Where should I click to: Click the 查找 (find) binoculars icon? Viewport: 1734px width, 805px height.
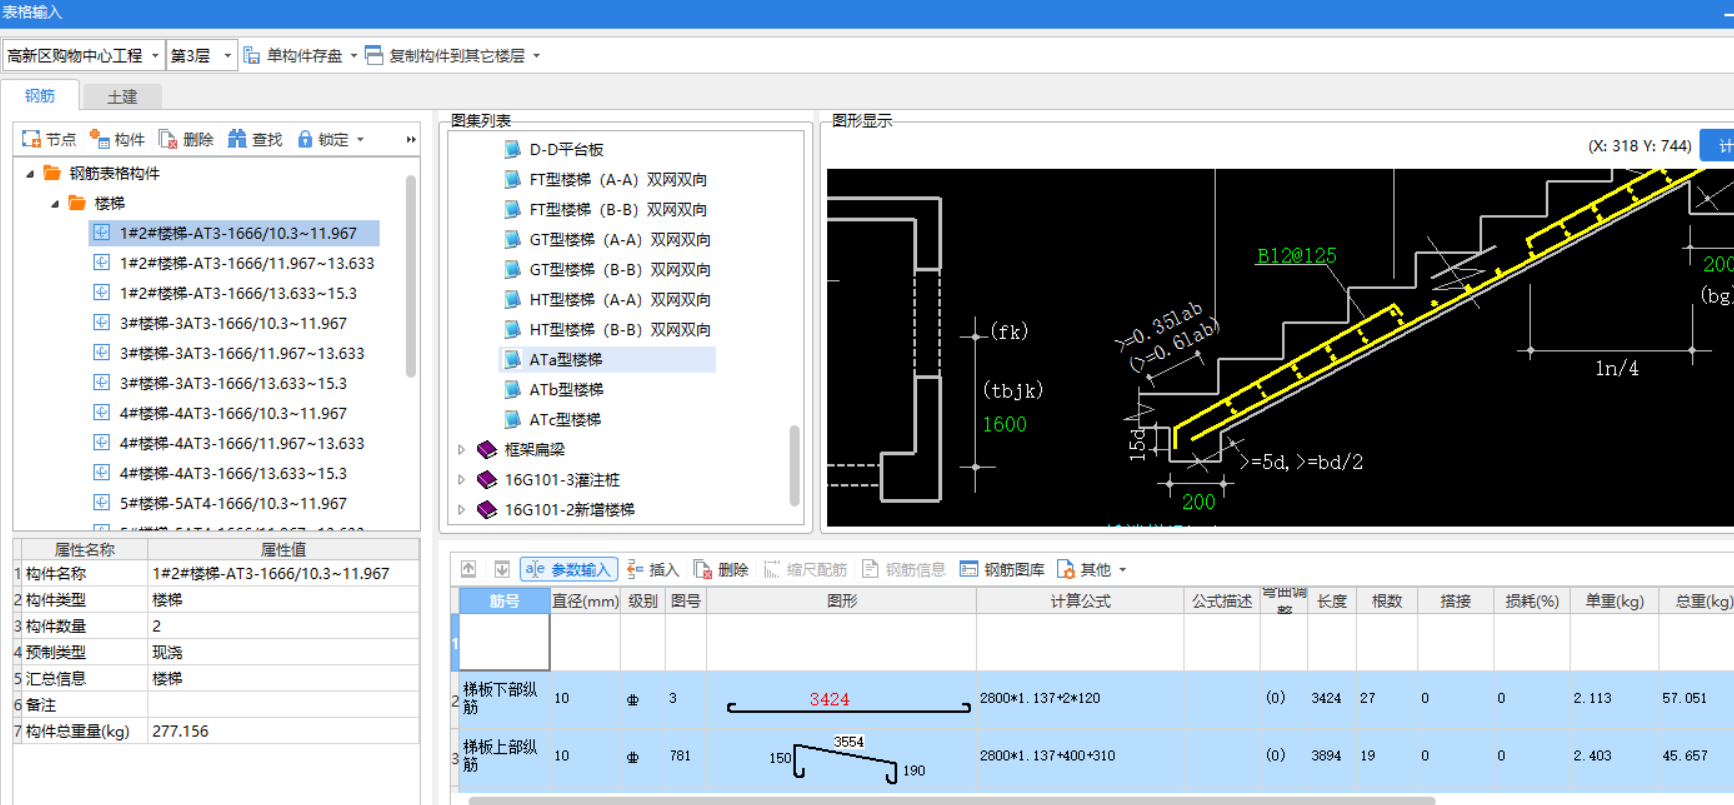[237, 139]
